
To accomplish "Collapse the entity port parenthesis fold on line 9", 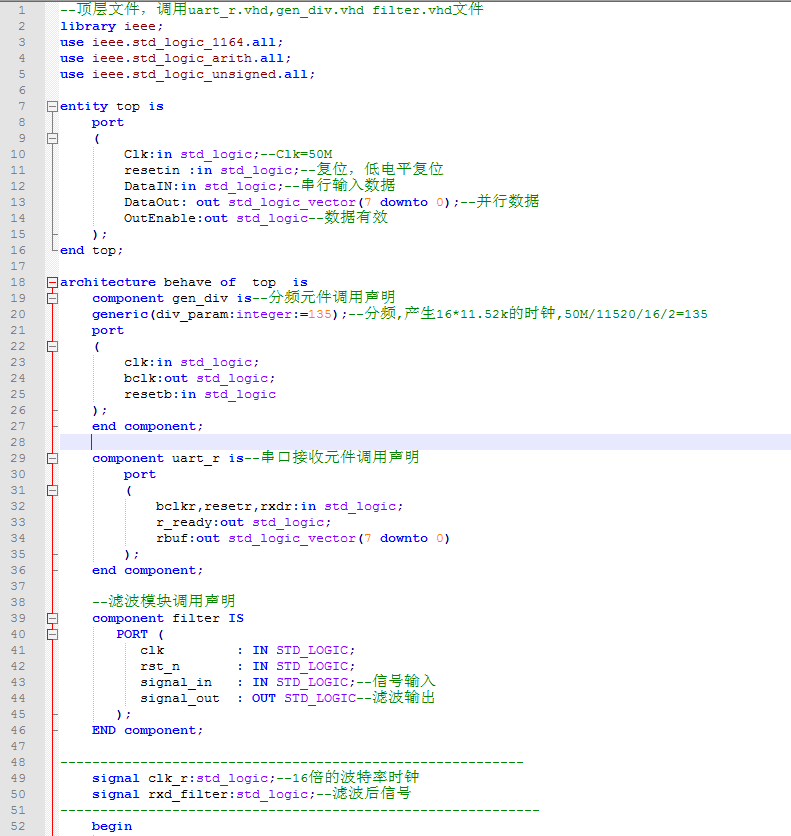I will (x=52, y=139).
